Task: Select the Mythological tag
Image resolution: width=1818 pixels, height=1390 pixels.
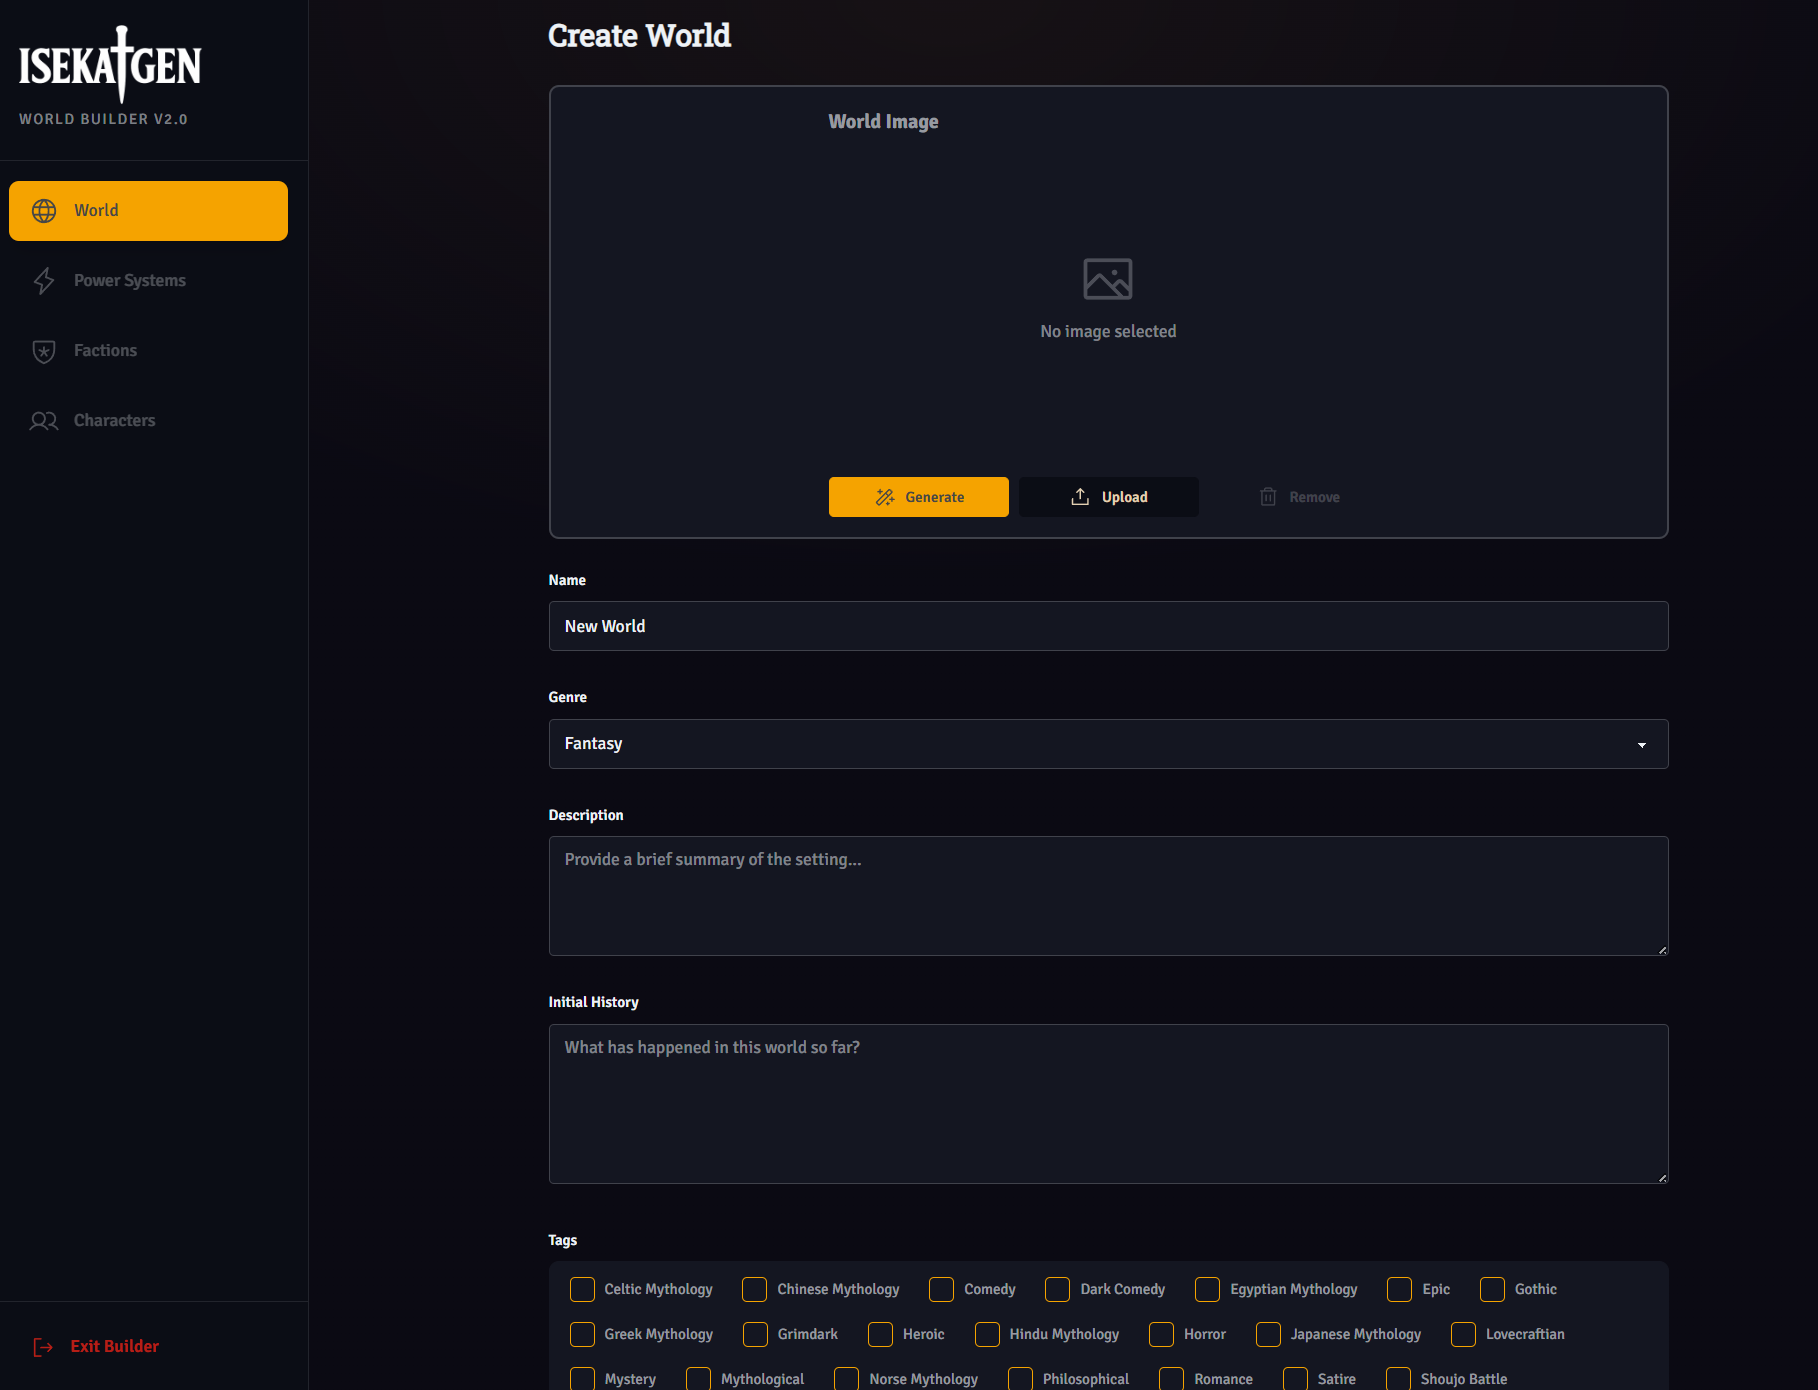Action: click(698, 1379)
